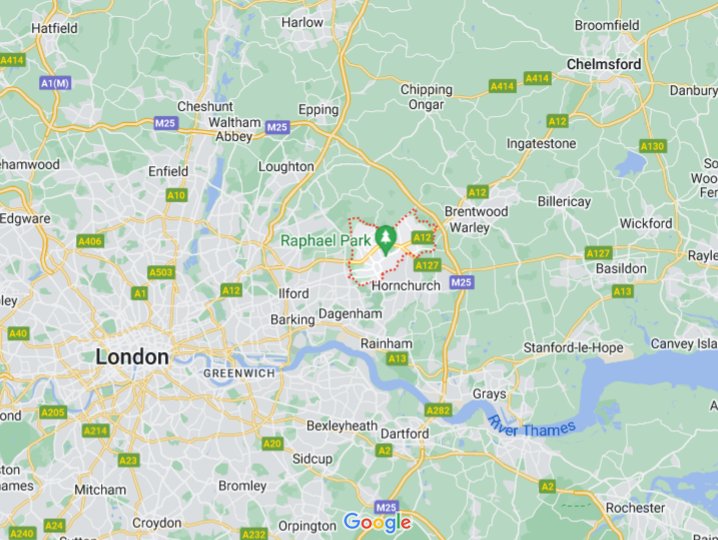Click the Chipping Ongar town label

click(426, 97)
